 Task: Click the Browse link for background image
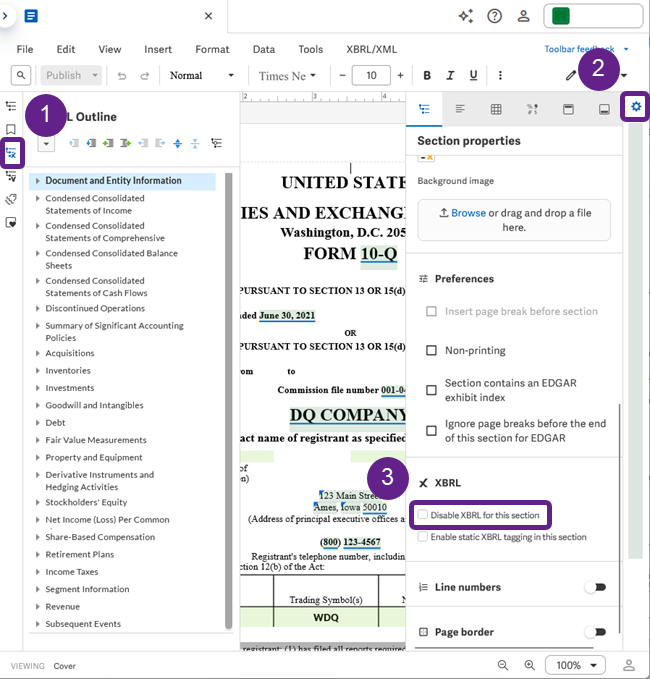click(x=468, y=213)
